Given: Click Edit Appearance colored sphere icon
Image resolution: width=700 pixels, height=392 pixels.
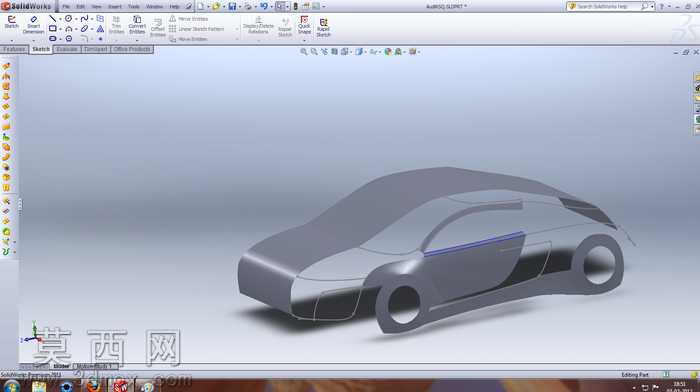Looking at the screenshot, I should pos(388,52).
